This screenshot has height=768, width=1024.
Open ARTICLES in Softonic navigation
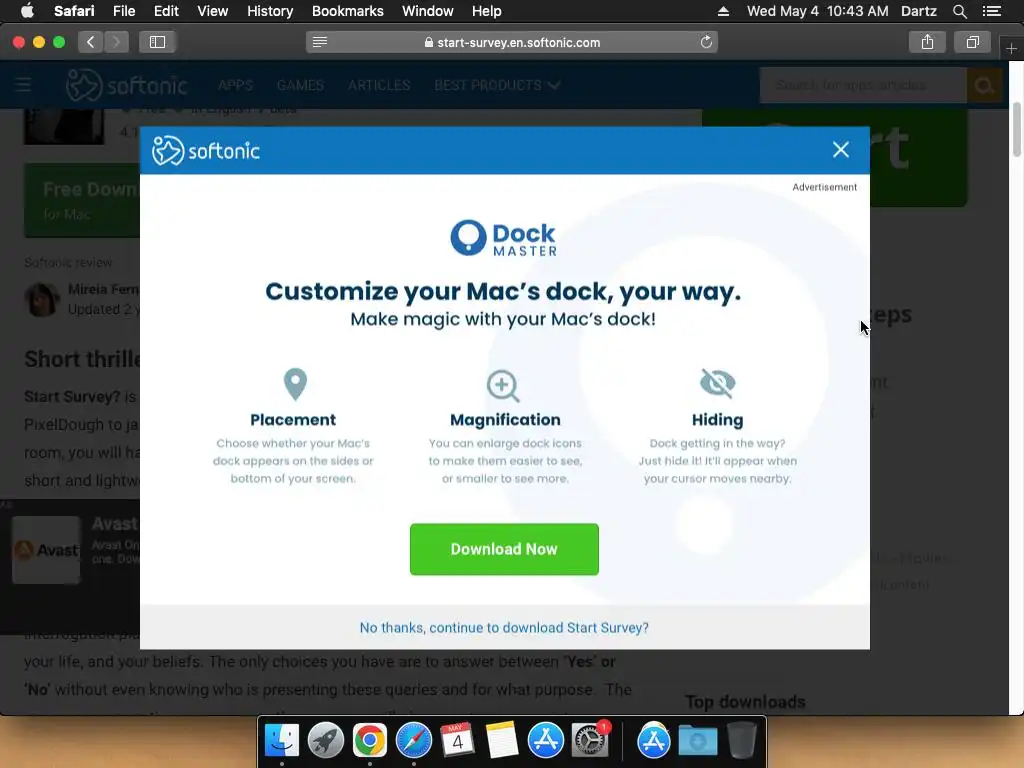379,86
